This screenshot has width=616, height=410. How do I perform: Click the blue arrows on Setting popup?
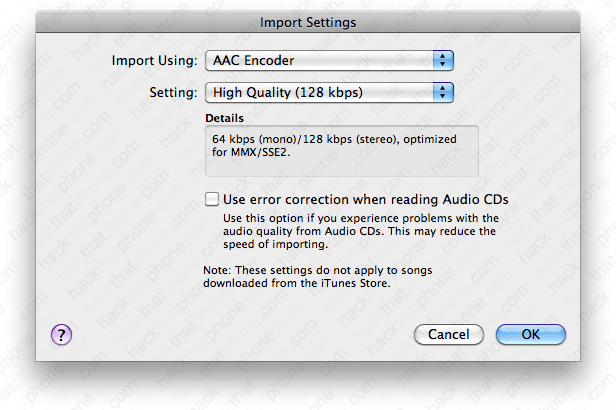[x=444, y=93]
